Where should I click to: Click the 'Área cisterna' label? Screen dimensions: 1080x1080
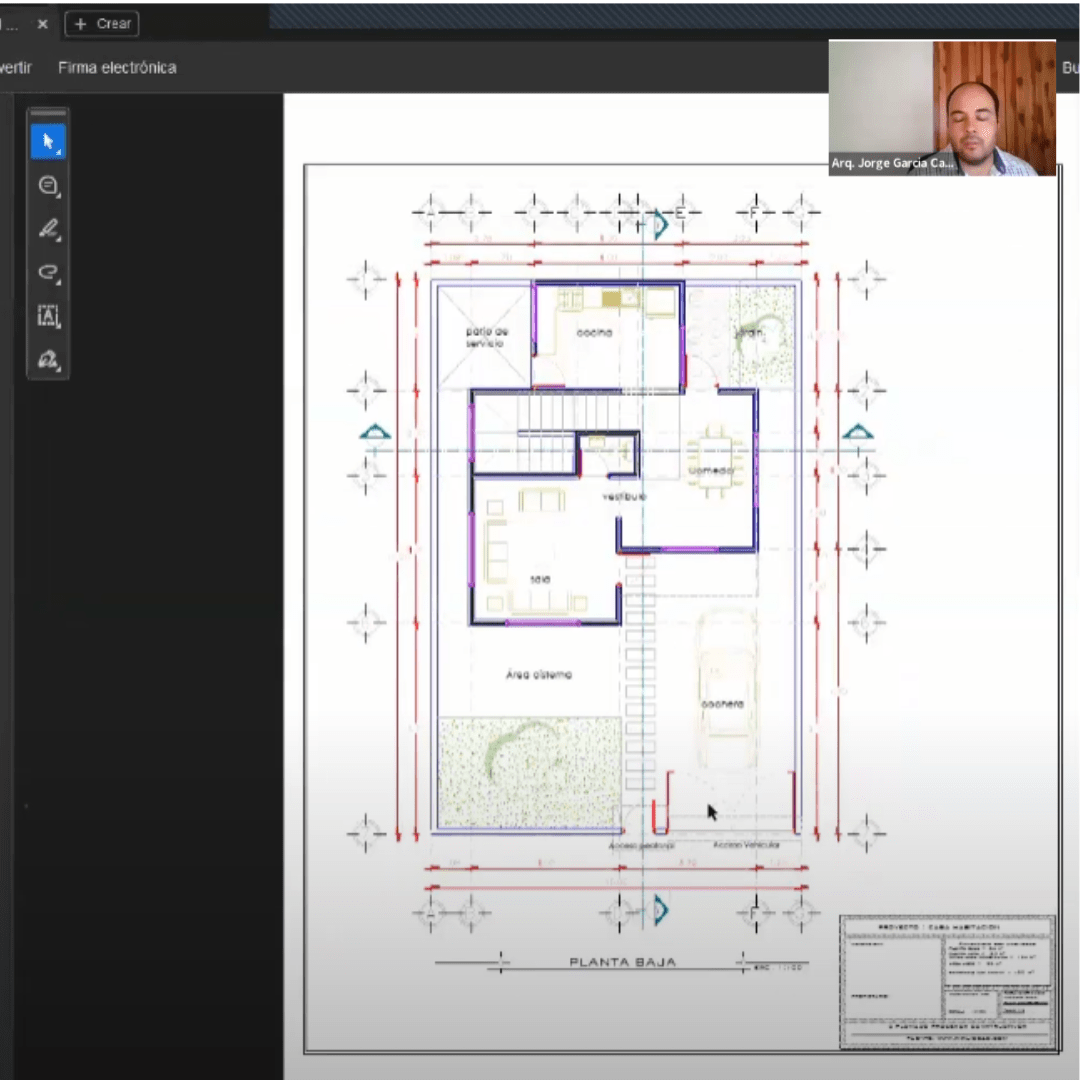point(539,675)
